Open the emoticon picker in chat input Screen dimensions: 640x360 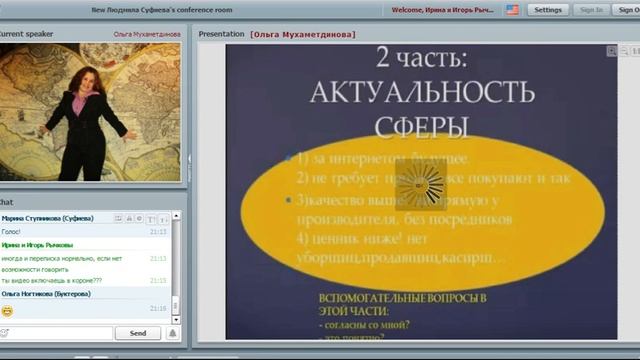[4, 333]
